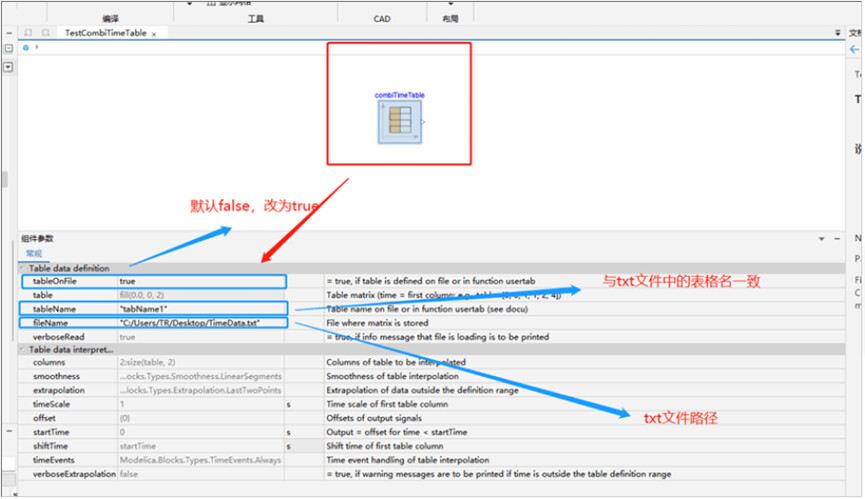Open the CAD ribbon group

point(382,19)
